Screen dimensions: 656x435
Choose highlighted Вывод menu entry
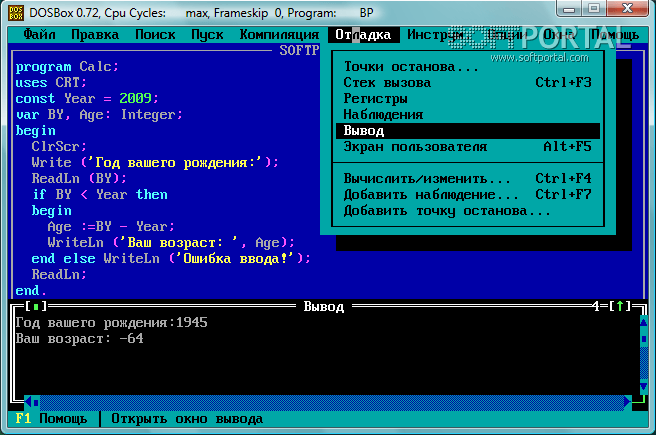[x=468, y=131]
